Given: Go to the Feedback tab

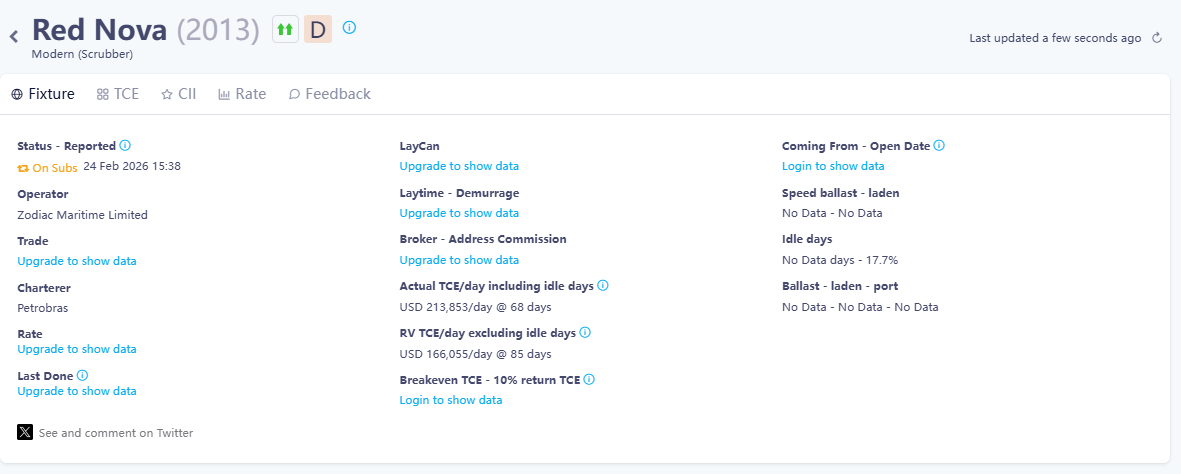Looking at the screenshot, I should point(329,94).
